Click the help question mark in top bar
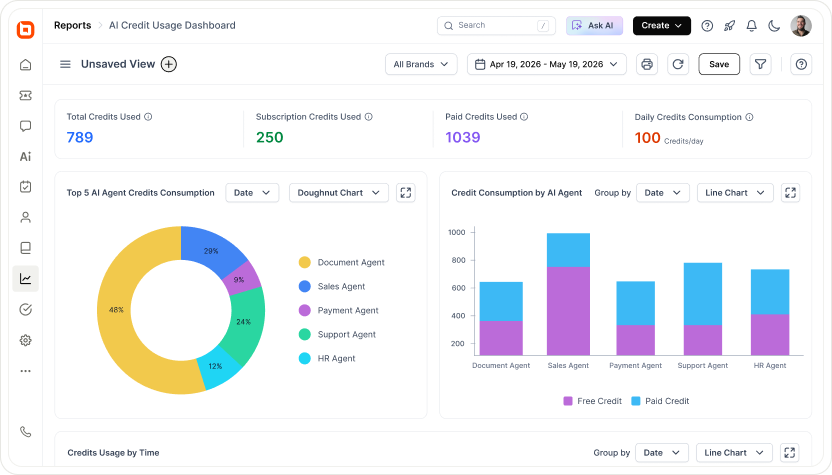 pyautogui.click(x=707, y=25)
